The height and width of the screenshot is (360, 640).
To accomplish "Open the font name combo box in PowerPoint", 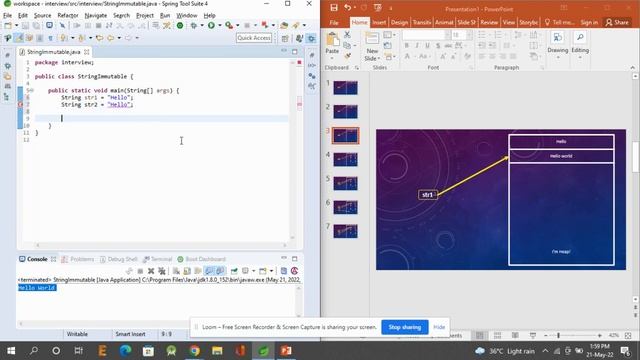I will pos(426,35).
